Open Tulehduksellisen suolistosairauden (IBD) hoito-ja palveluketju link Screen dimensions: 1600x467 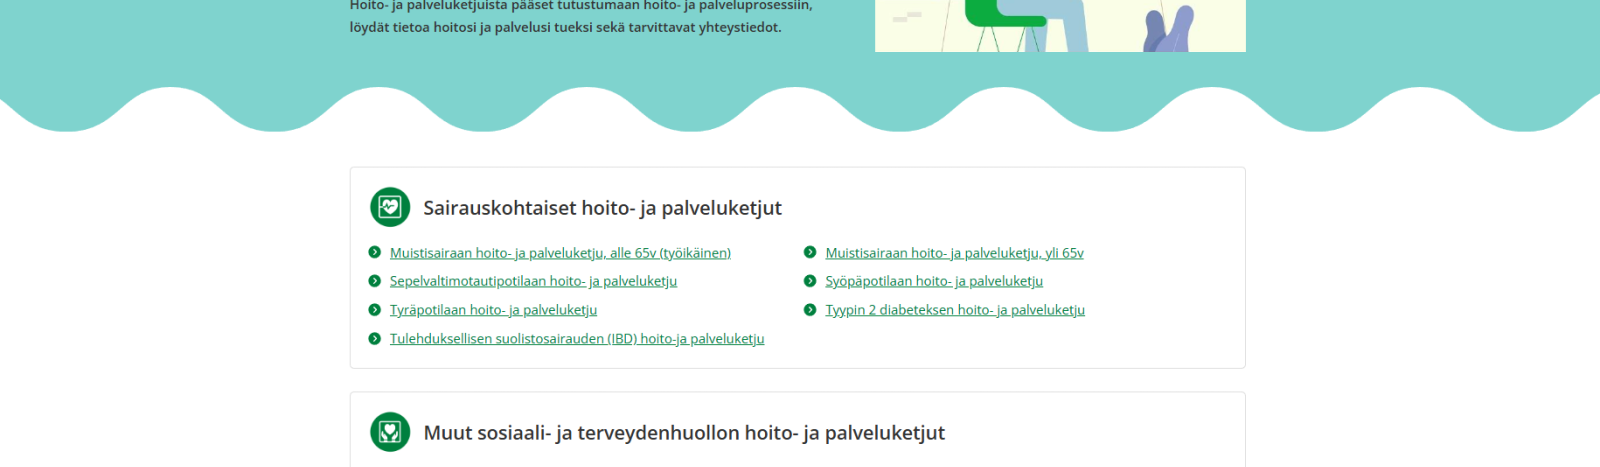[577, 339]
